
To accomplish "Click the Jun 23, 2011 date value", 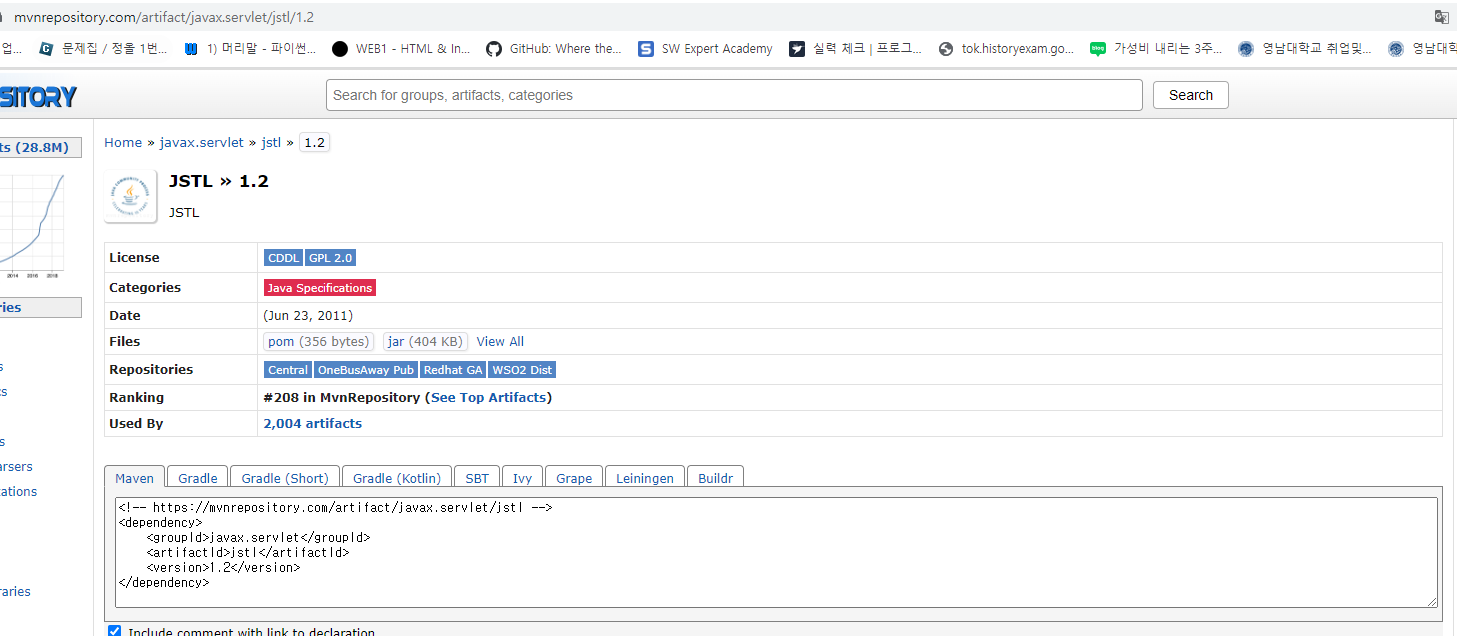I will coord(308,315).
